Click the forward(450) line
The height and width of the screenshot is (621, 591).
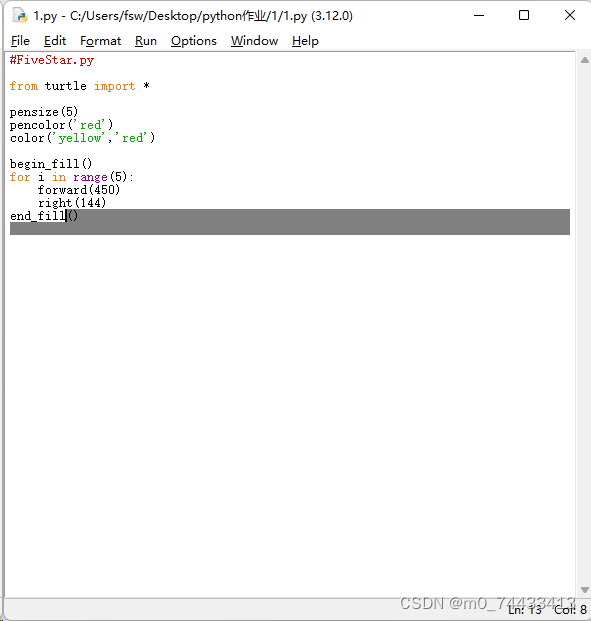point(79,190)
